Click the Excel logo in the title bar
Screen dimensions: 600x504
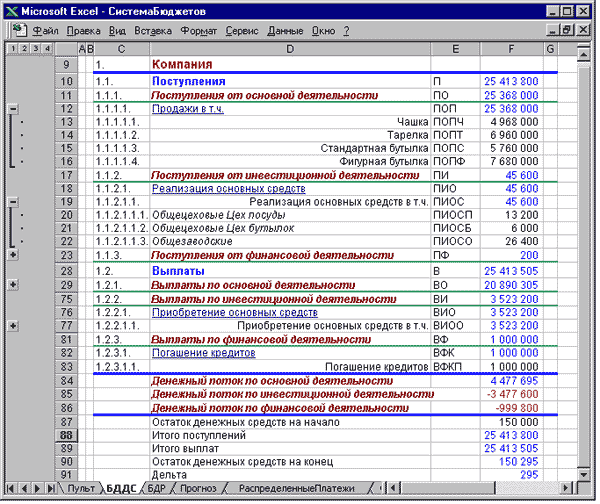[x=12, y=11]
